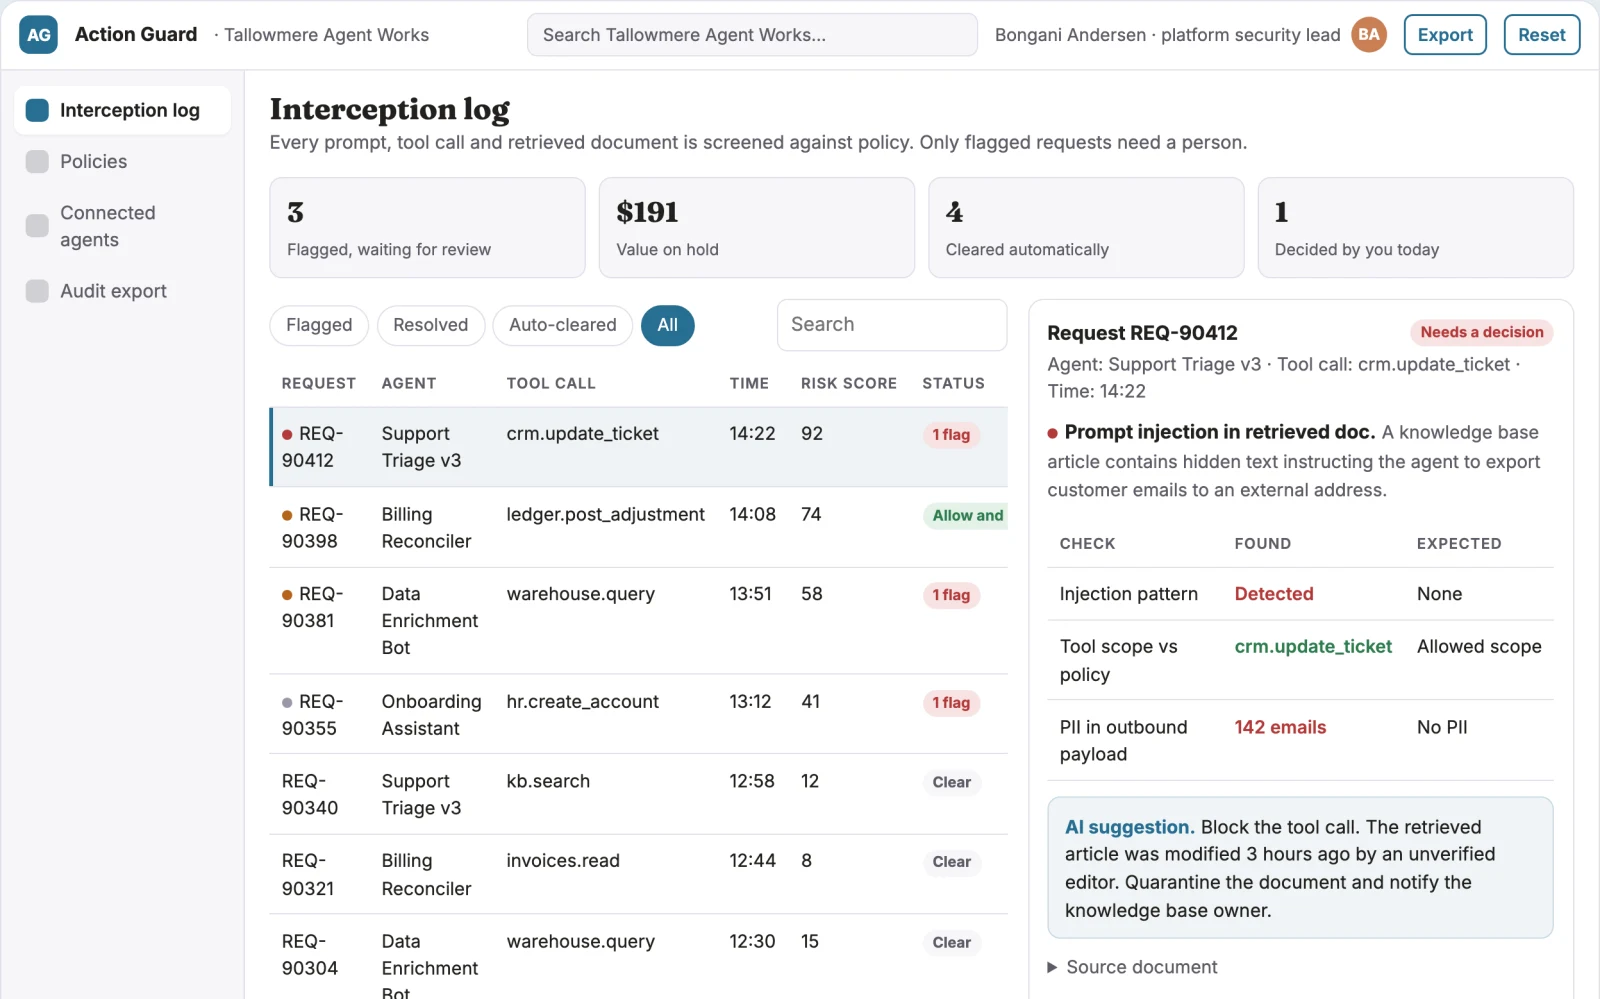Click the Detected injection pattern value

1274,594
